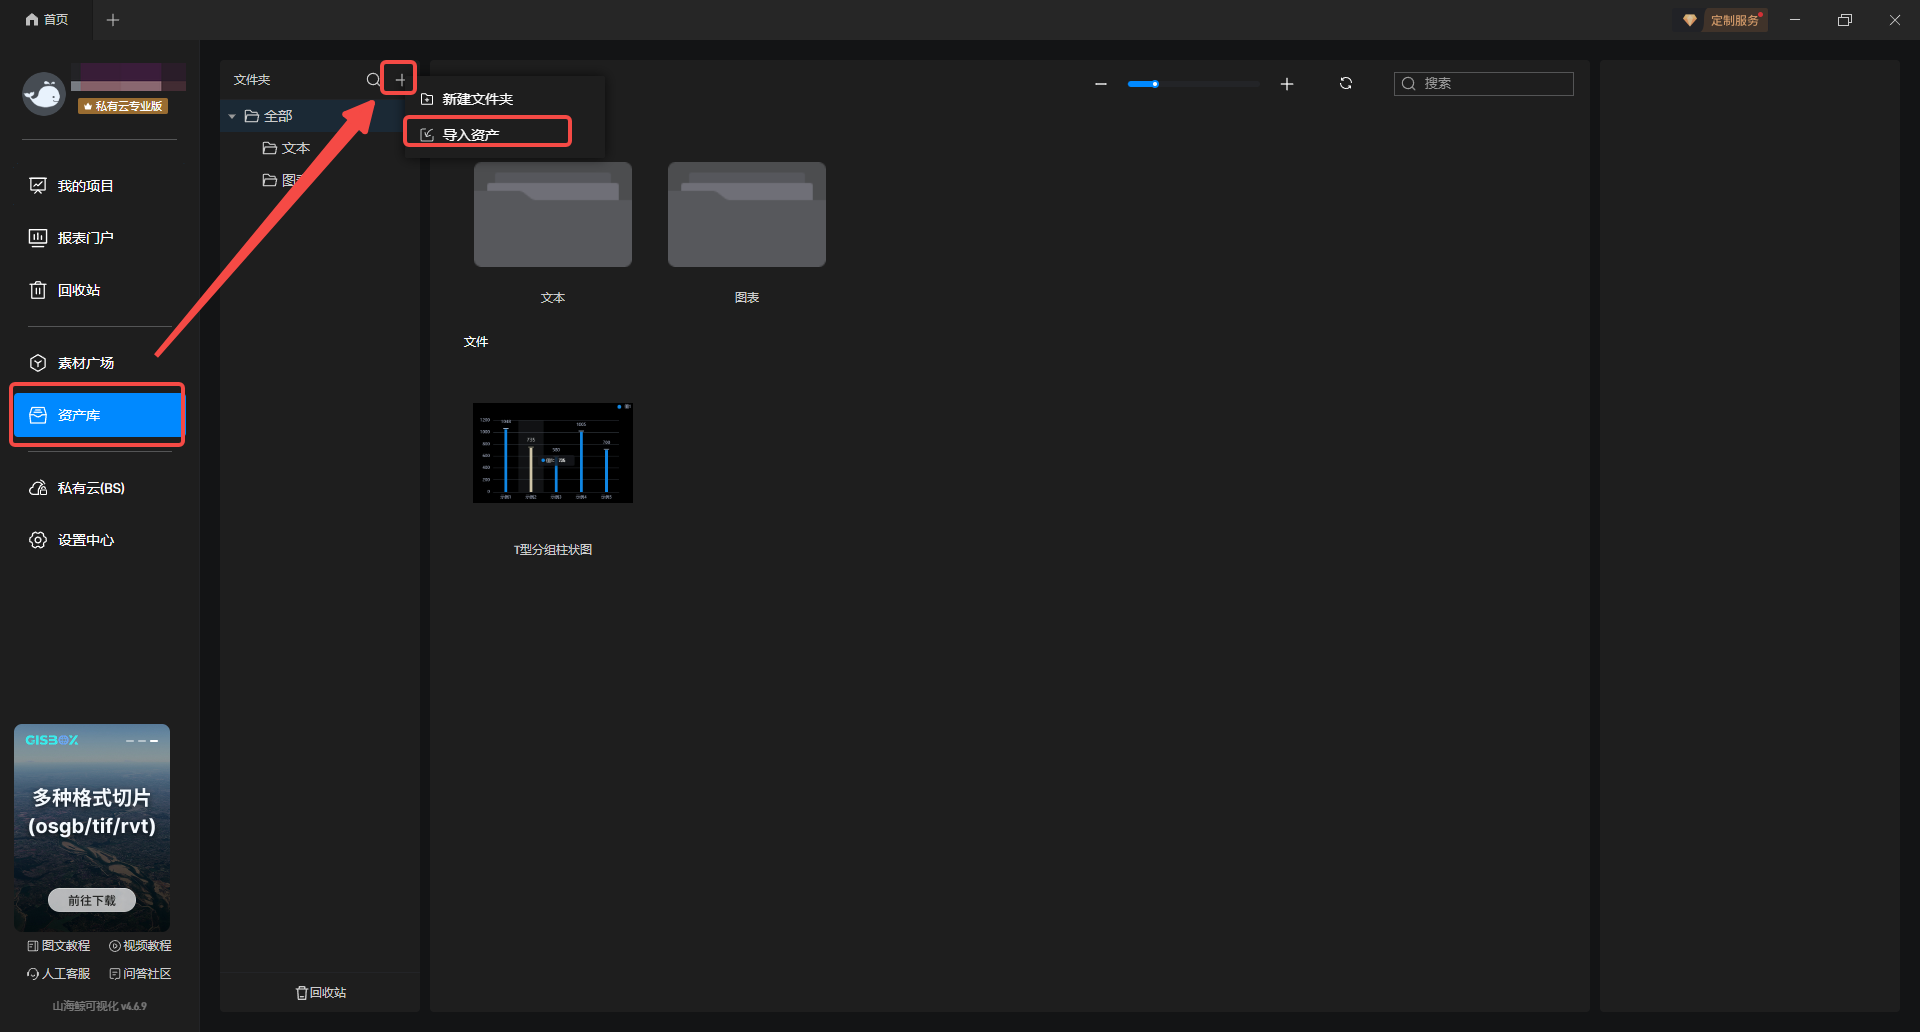Click the plus icon to add folder
The image size is (1920, 1032).
(x=400, y=80)
